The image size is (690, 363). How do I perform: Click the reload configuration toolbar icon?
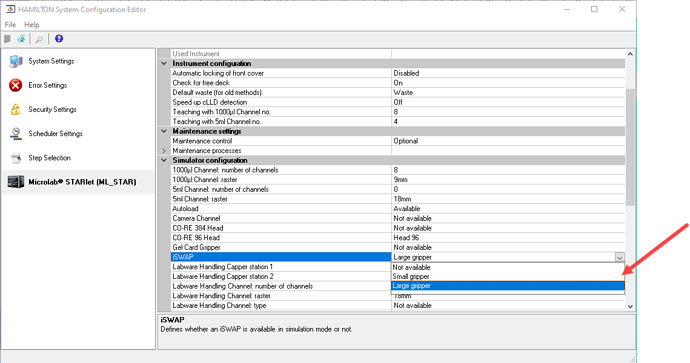point(21,39)
